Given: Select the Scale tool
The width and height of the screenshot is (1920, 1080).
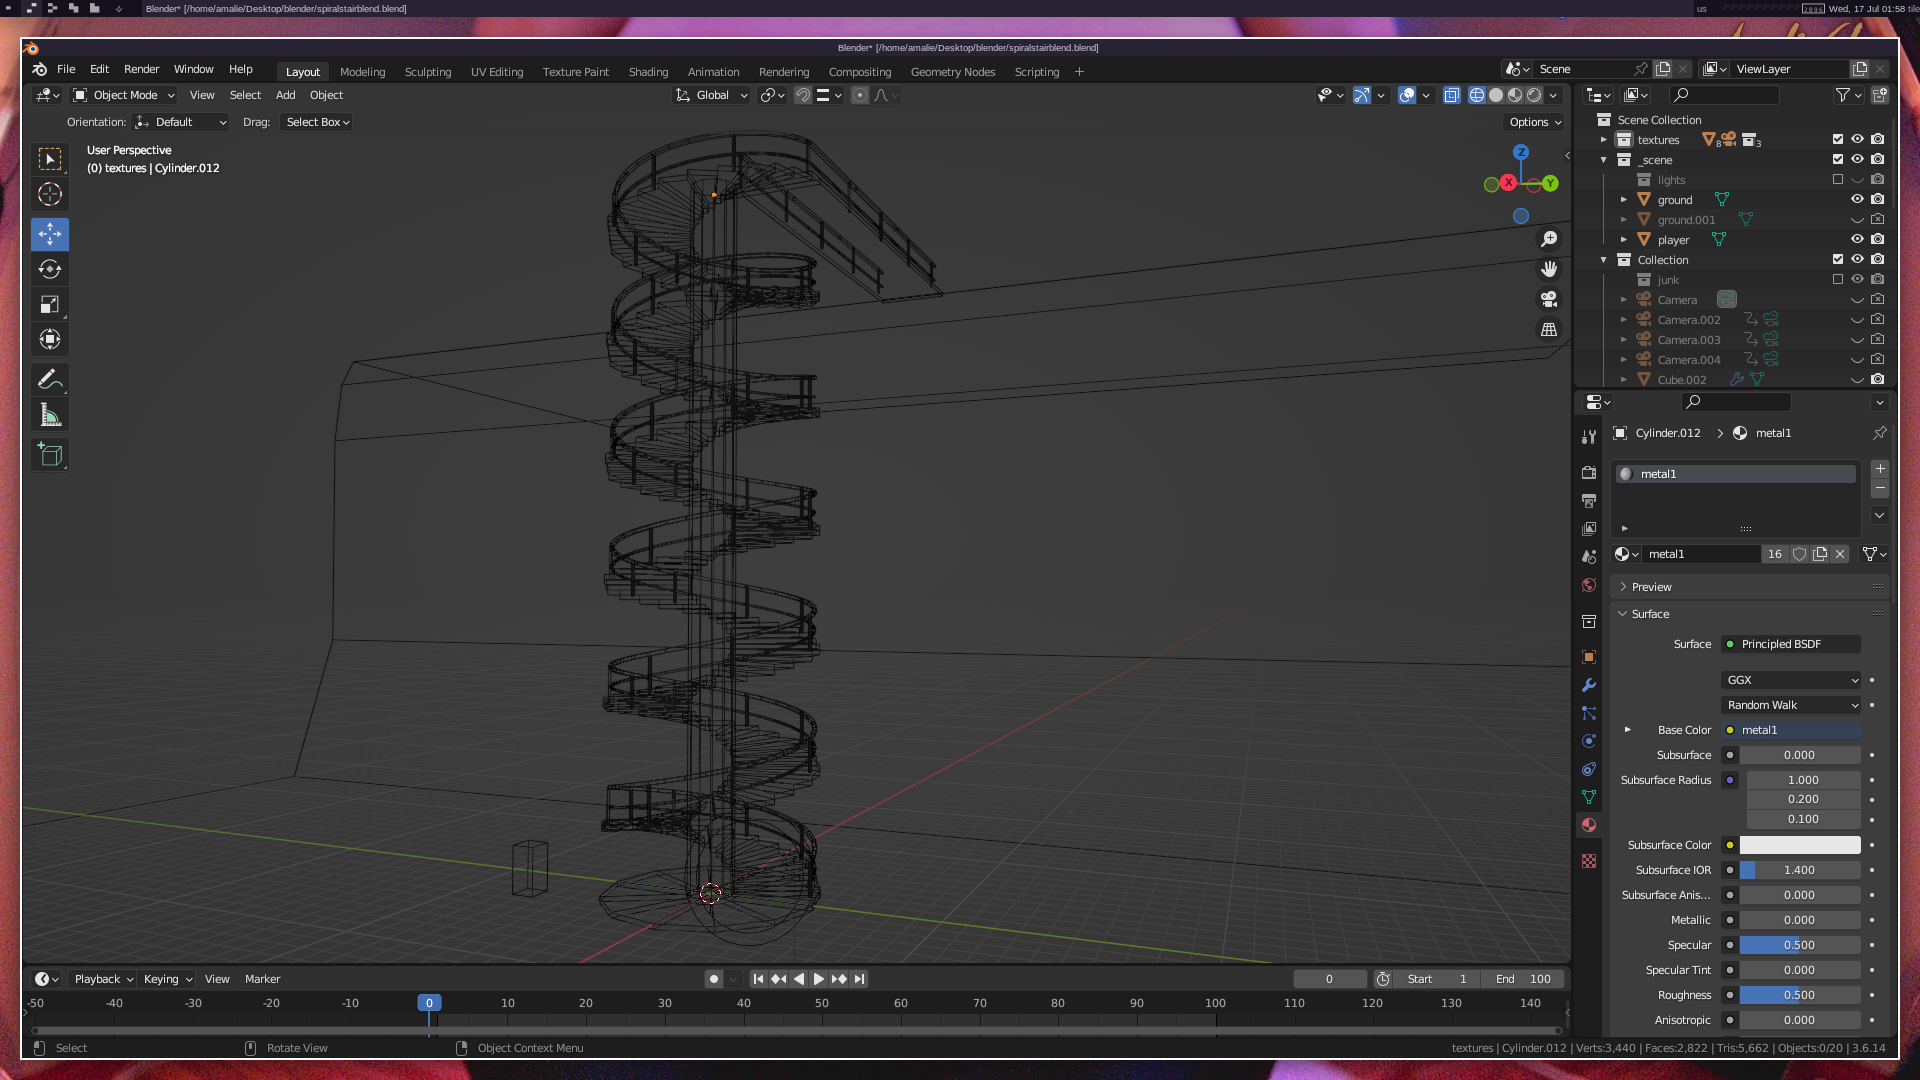Looking at the screenshot, I should point(50,304).
